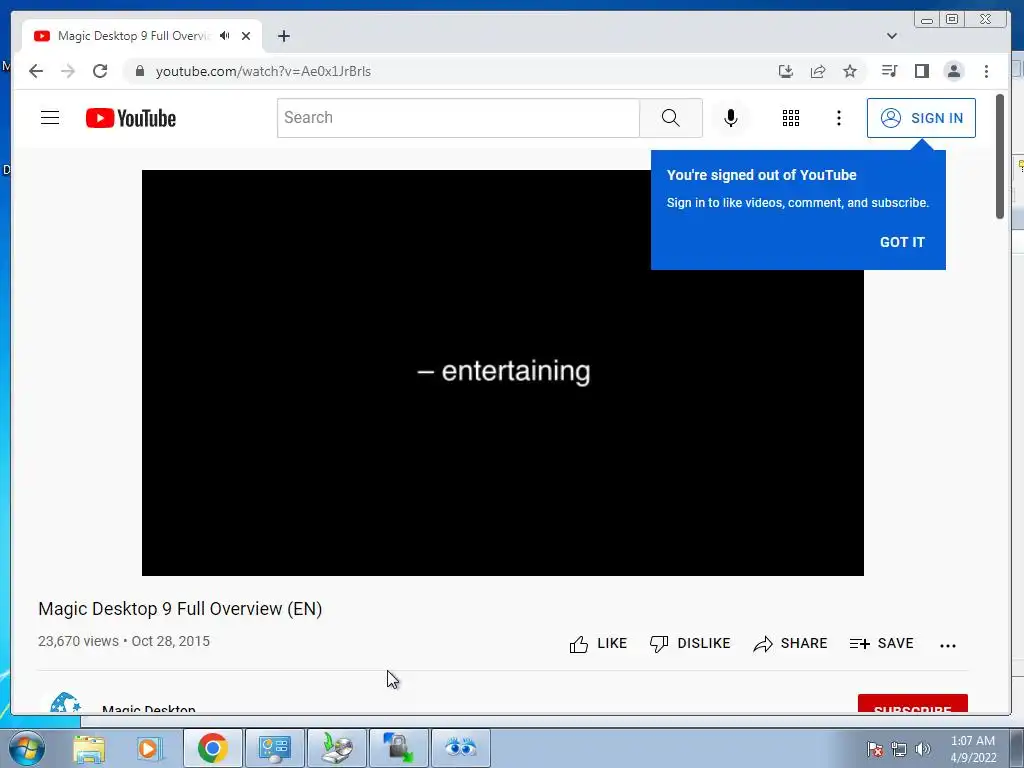The width and height of the screenshot is (1024, 768).
Task: Open Chrome three-dot customize menu
Action: [x=986, y=71]
